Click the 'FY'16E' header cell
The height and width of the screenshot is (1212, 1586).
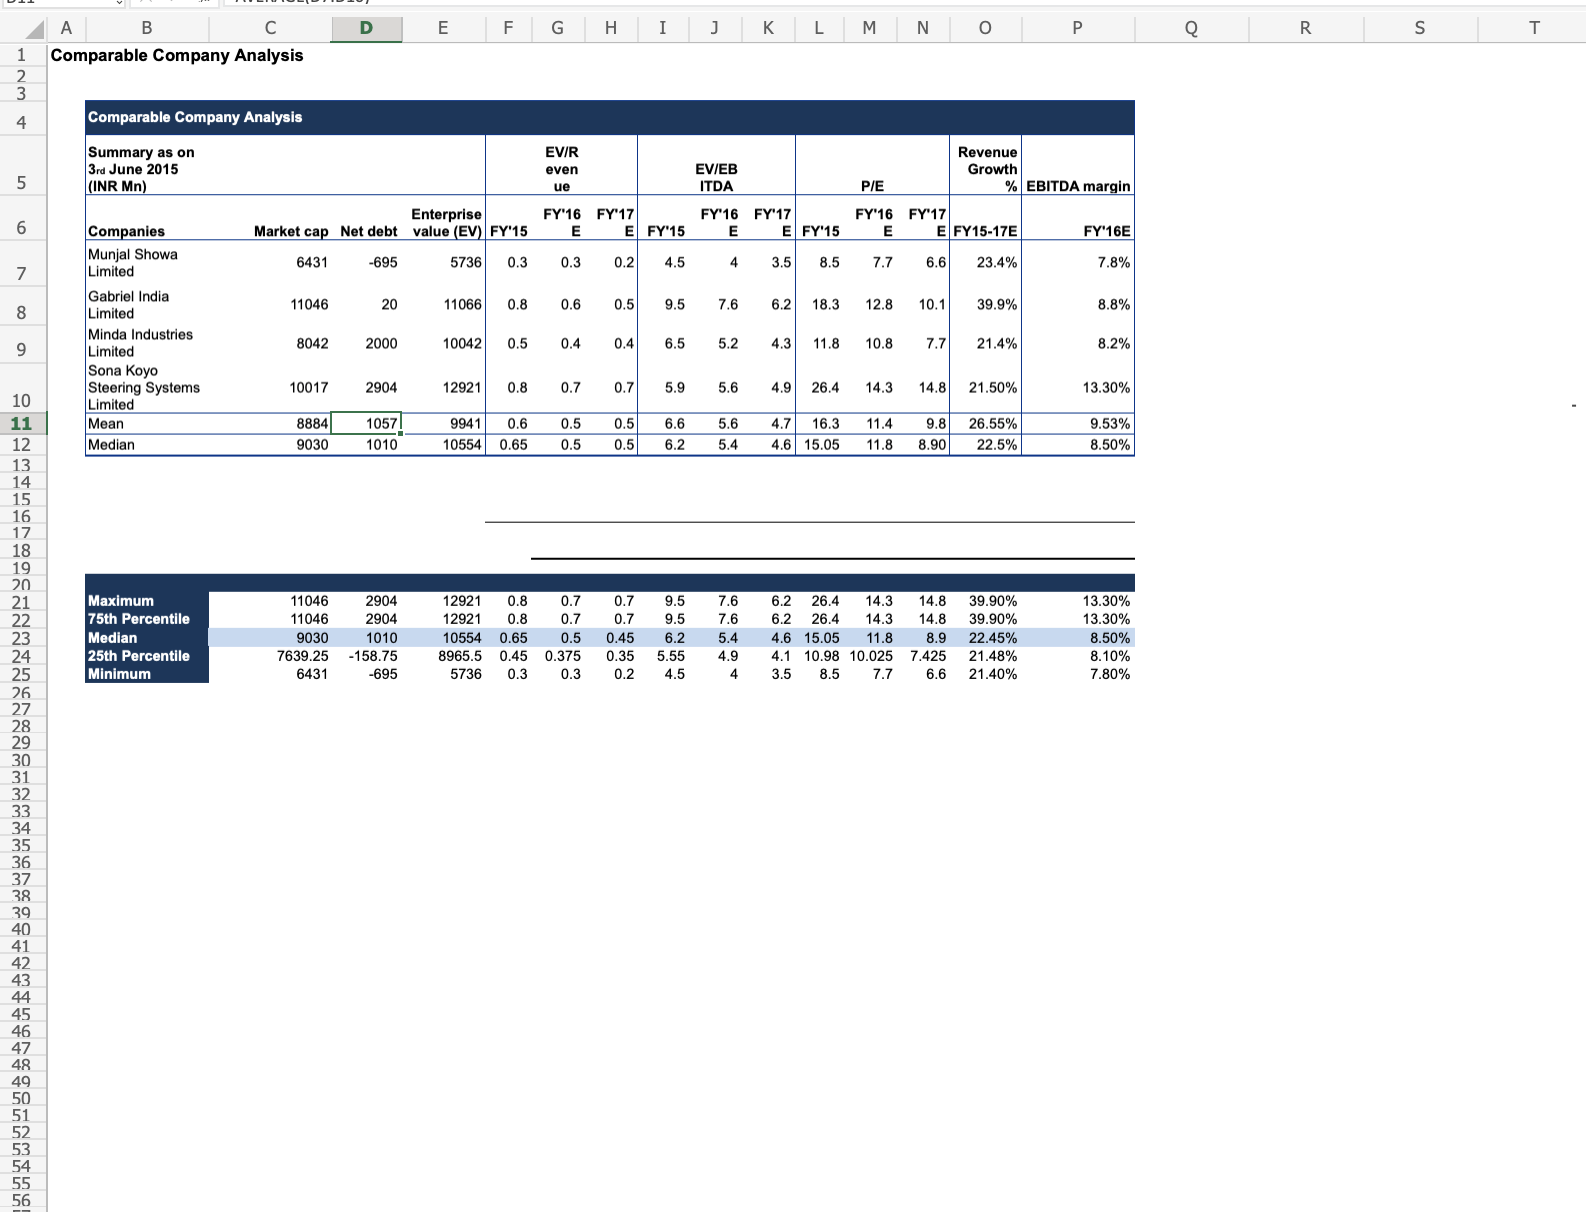pyautogui.click(x=1107, y=231)
